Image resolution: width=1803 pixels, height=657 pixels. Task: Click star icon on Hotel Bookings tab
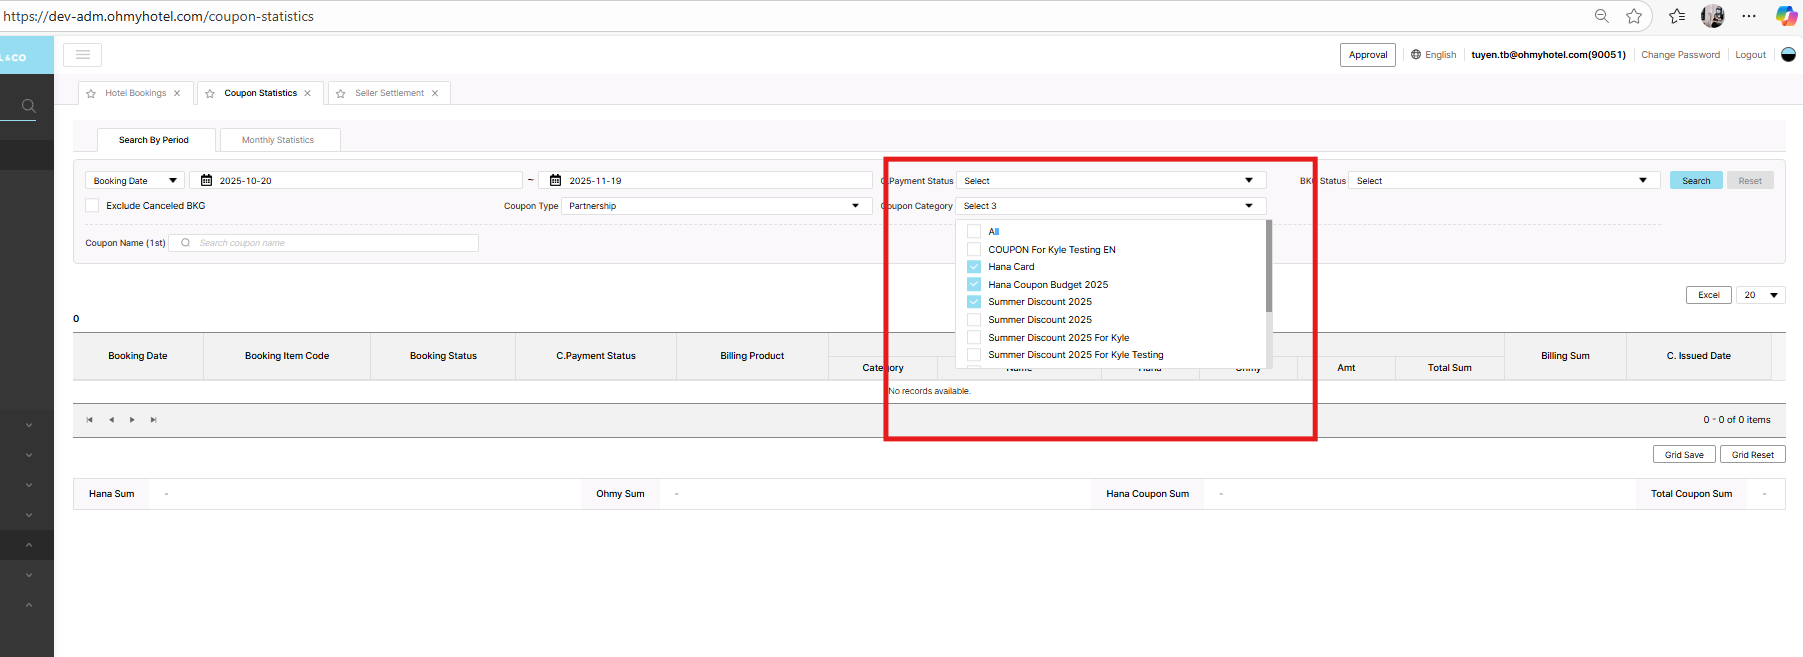pyautogui.click(x=91, y=94)
